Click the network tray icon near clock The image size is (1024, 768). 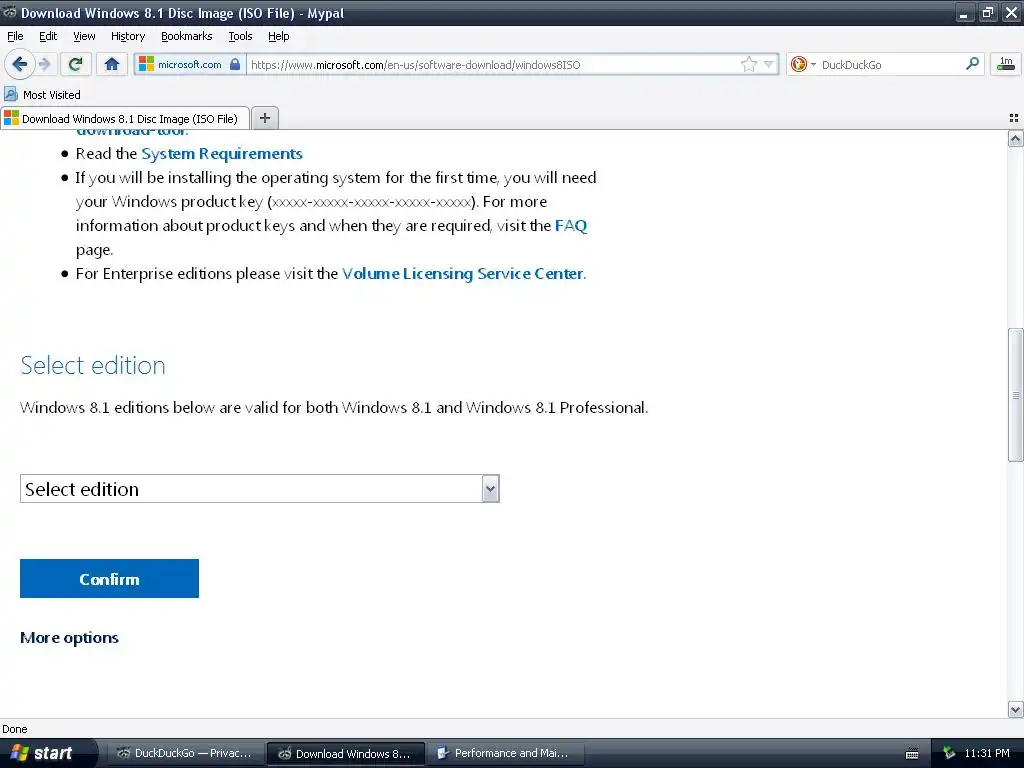coord(949,754)
